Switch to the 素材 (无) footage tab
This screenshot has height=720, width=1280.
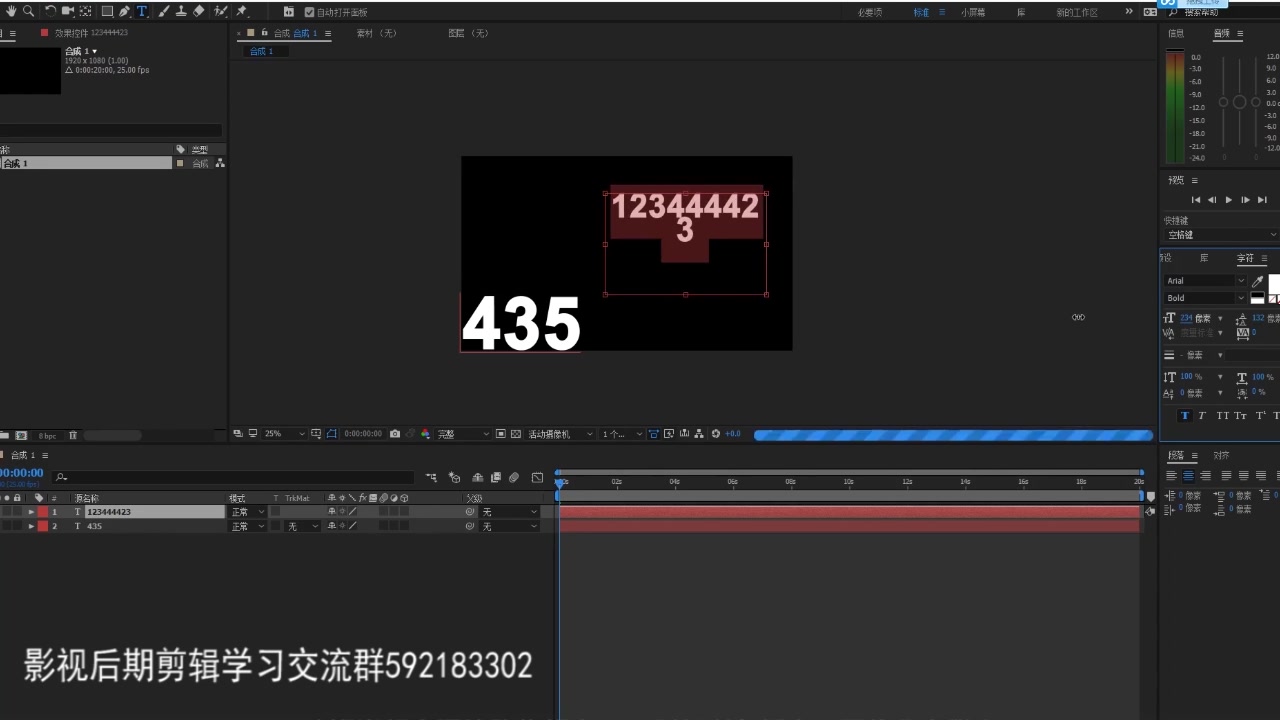(377, 33)
